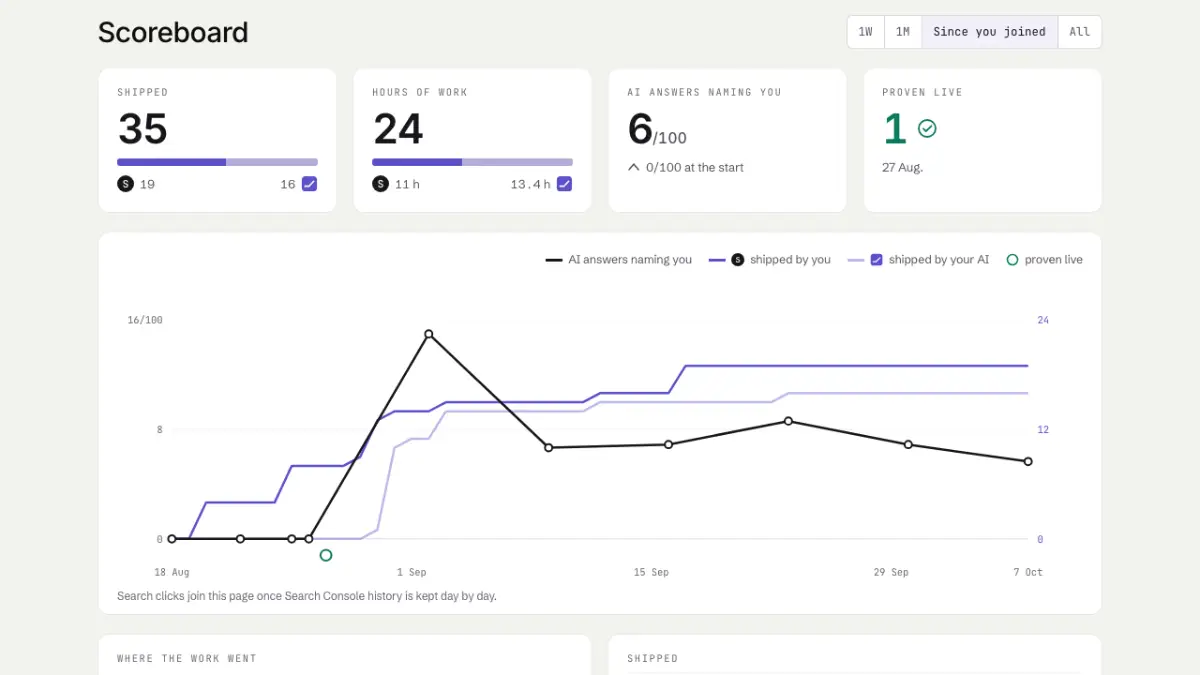The width and height of the screenshot is (1200, 675).
Task: Click the Where the Work Went heading
Action: 187,659
